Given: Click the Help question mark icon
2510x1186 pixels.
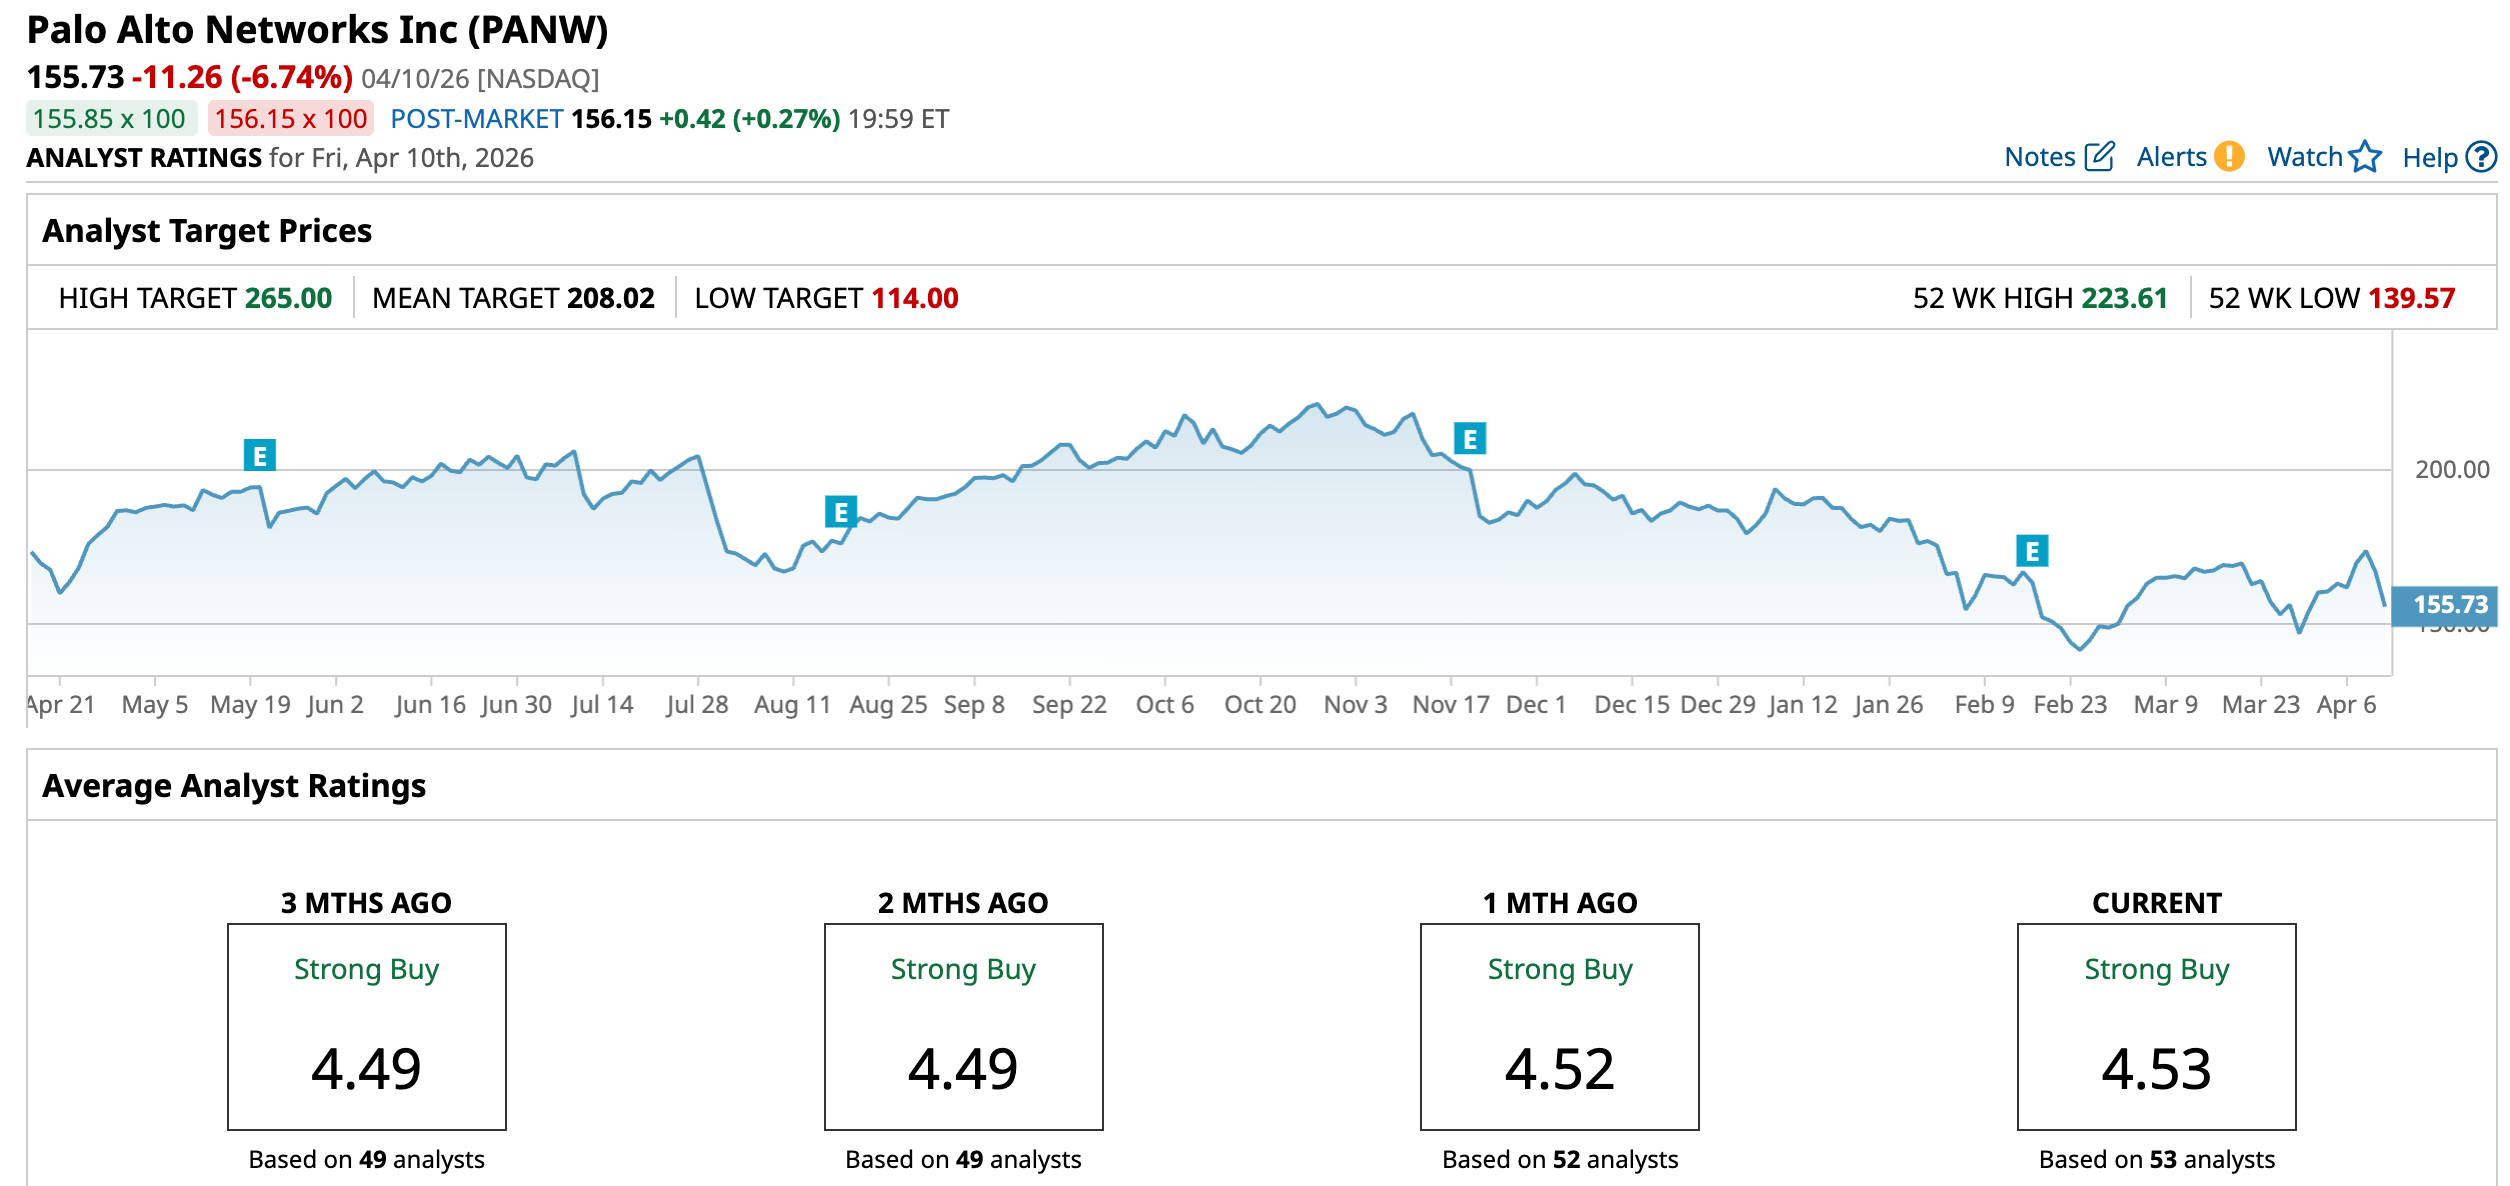Looking at the screenshot, I should click(x=2481, y=157).
